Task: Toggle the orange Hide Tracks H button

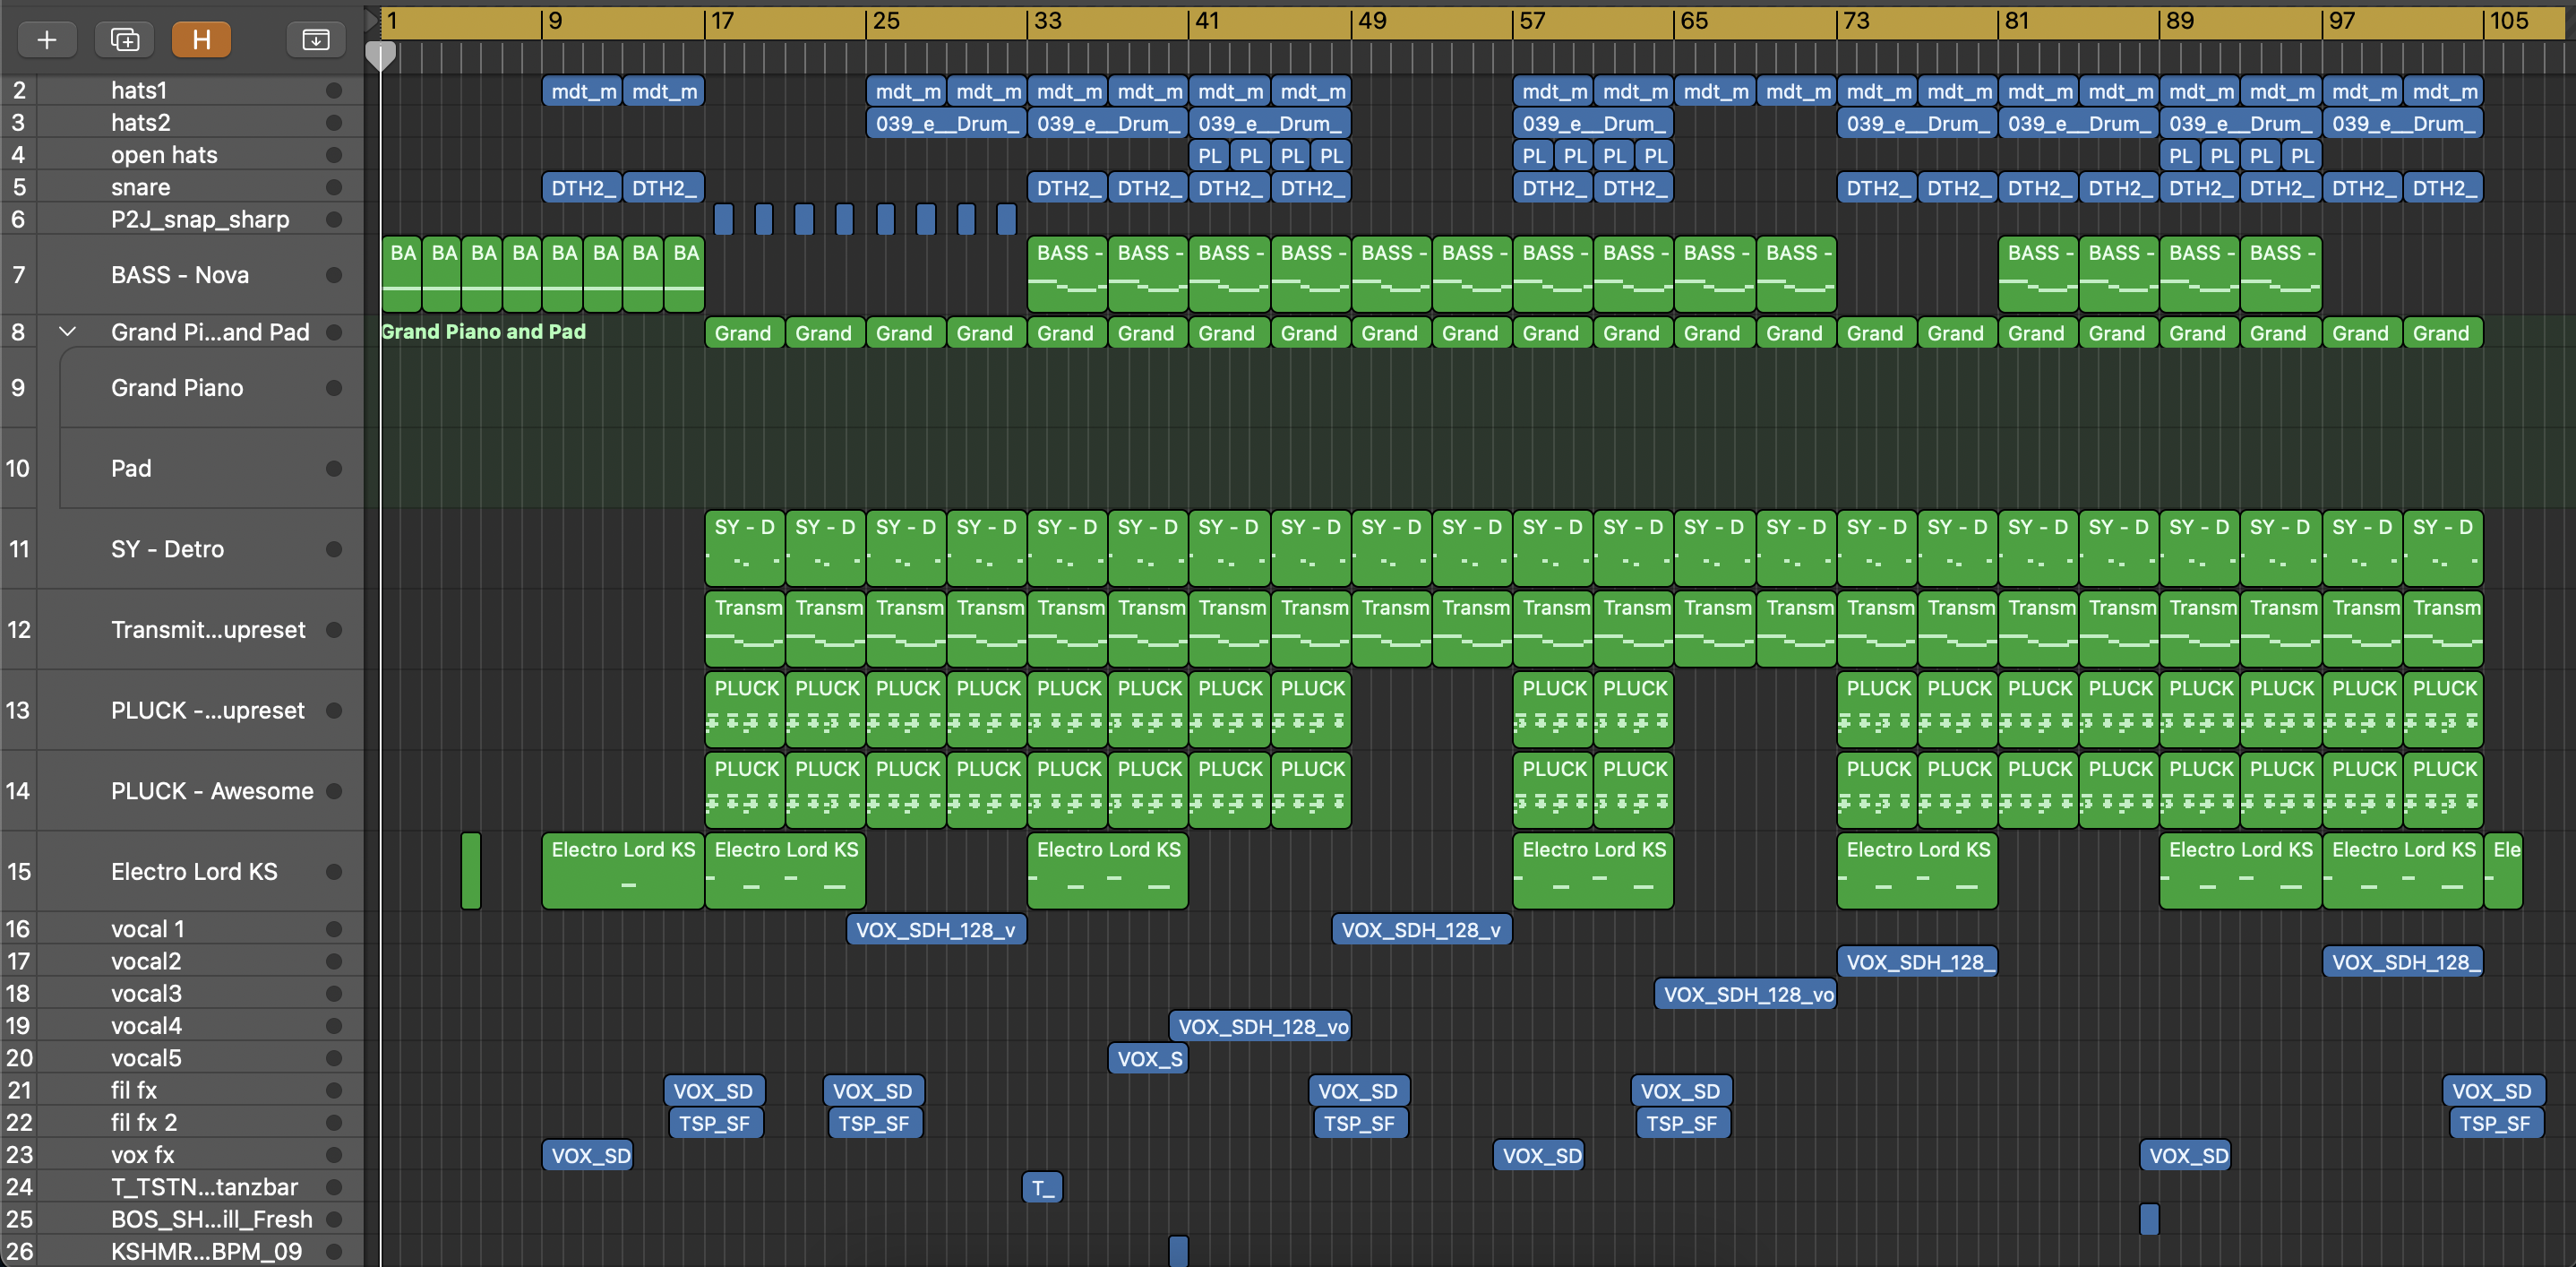Action: 201,40
